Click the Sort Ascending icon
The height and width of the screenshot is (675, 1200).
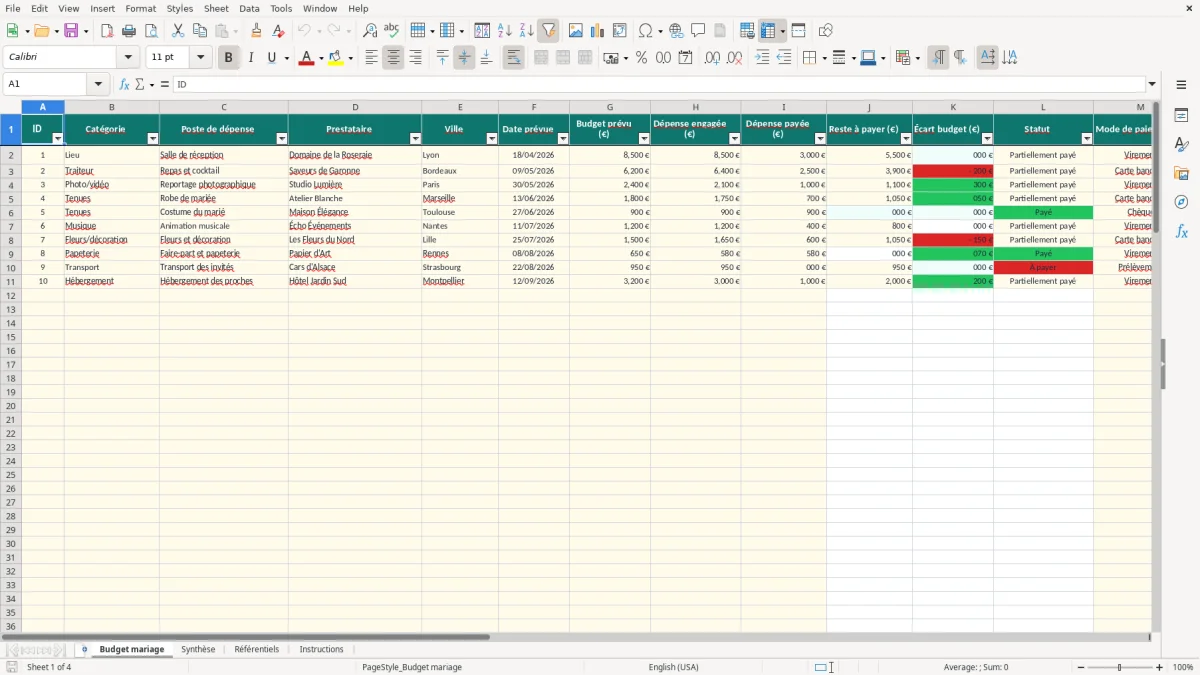pyautogui.click(x=504, y=31)
